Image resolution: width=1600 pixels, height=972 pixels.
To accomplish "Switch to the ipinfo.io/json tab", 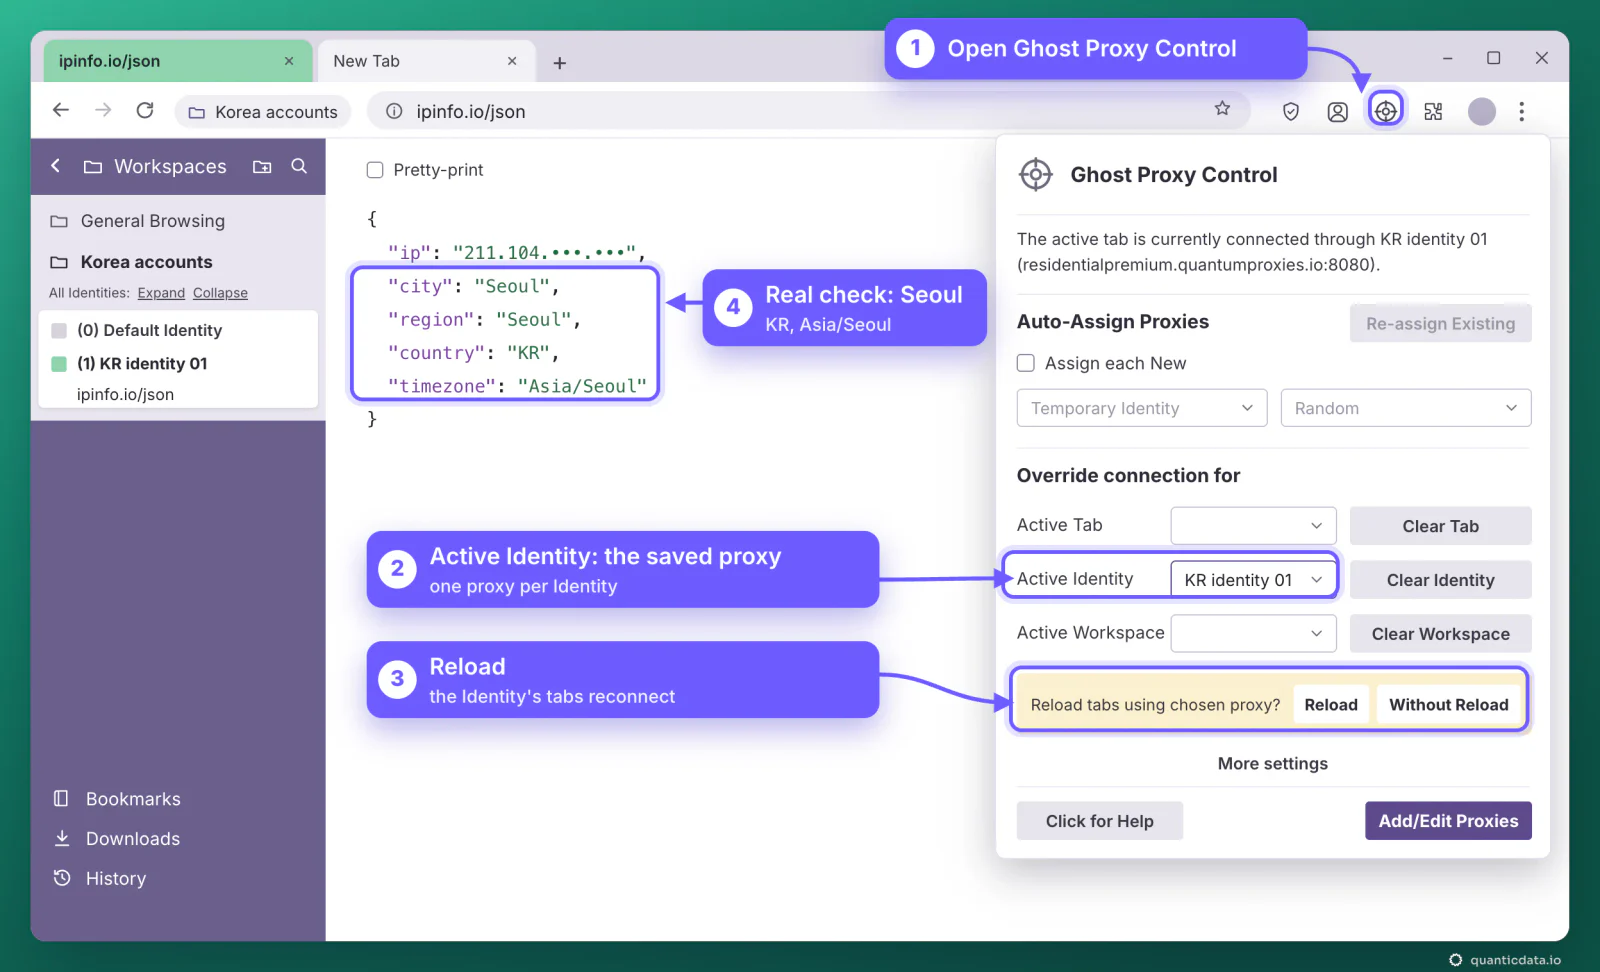I will pyautogui.click(x=178, y=61).
